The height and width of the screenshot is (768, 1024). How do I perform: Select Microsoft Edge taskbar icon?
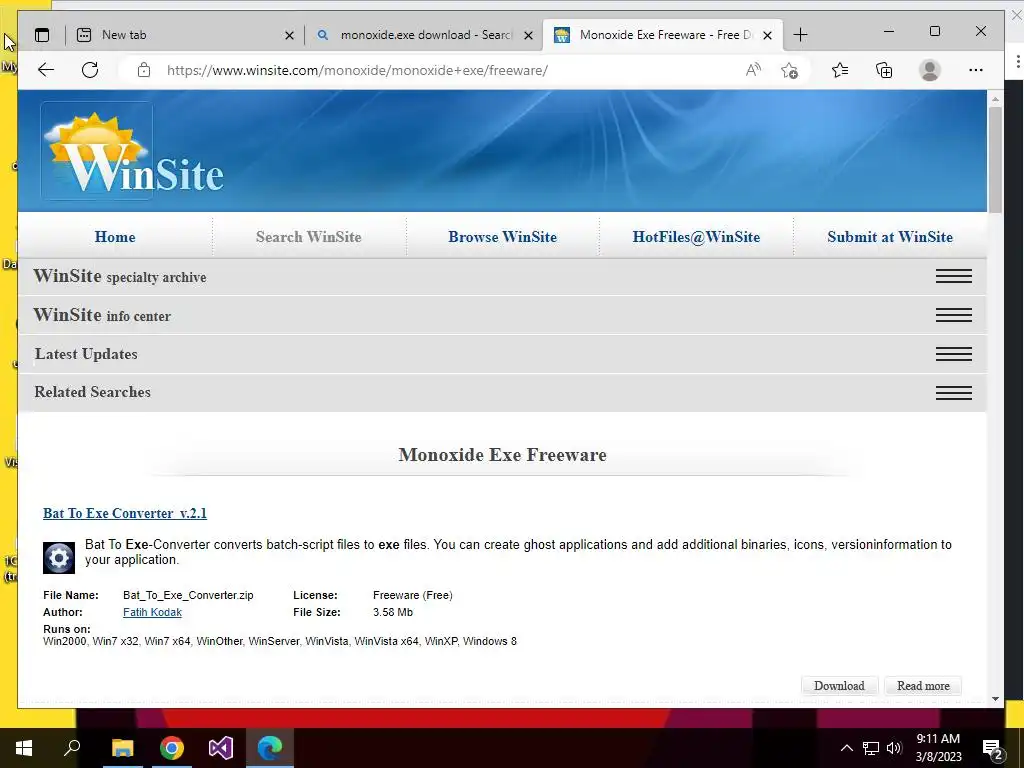click(x=270, y=748)
